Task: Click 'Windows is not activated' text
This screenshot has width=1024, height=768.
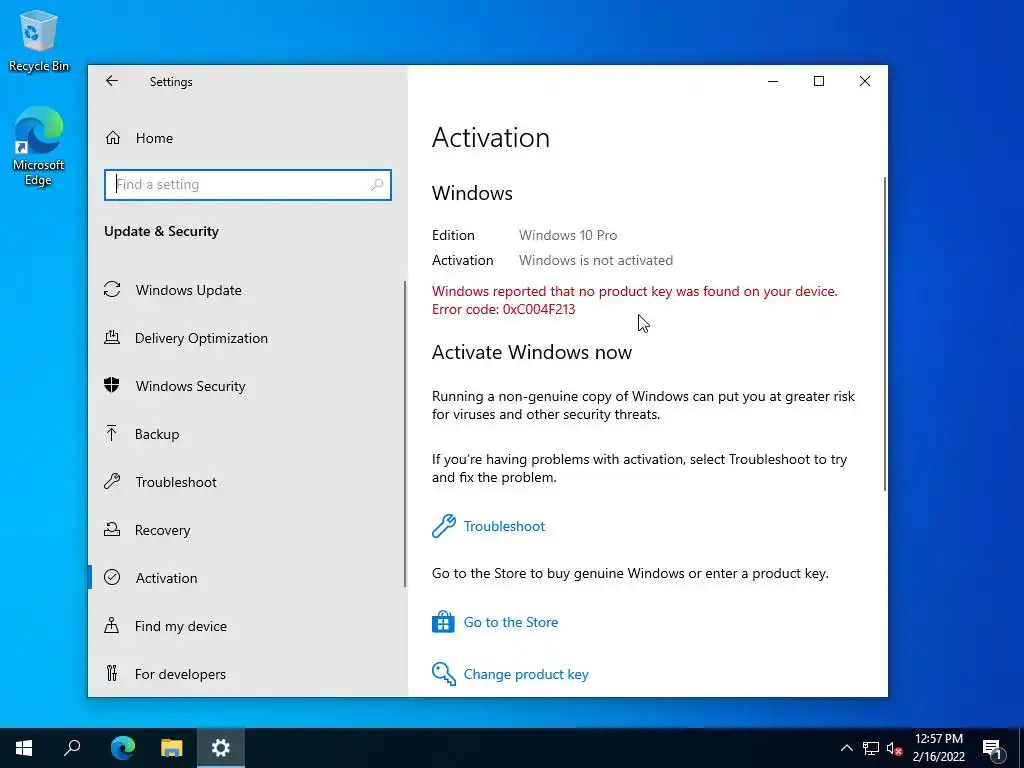Action: (596, 260)
